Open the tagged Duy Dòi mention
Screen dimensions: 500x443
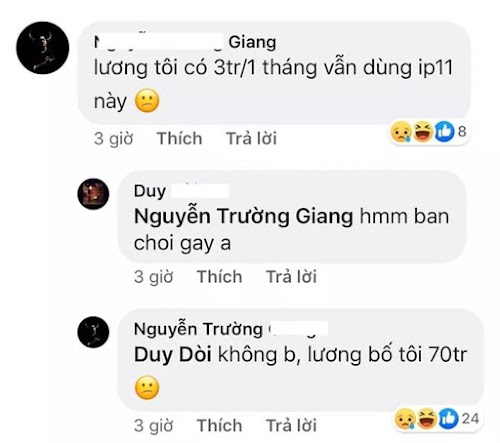point(173,355)
